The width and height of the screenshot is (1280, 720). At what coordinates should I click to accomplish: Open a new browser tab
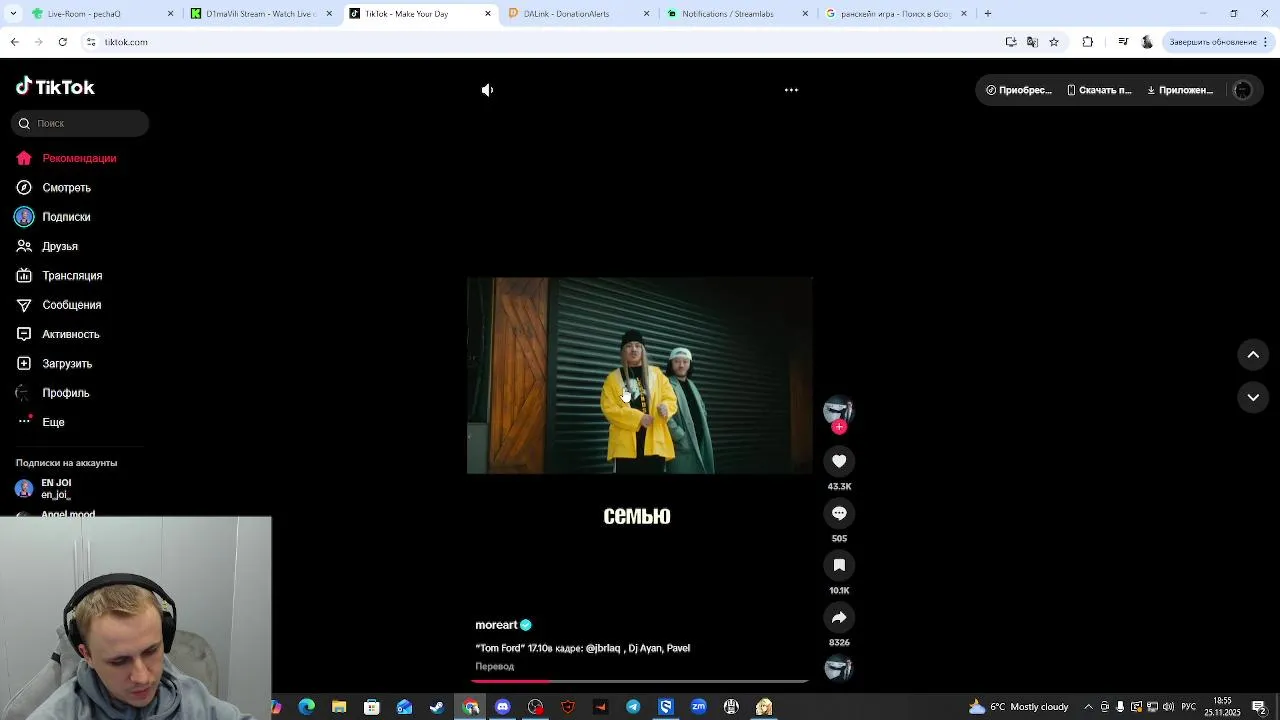click(x=988, y=14)
